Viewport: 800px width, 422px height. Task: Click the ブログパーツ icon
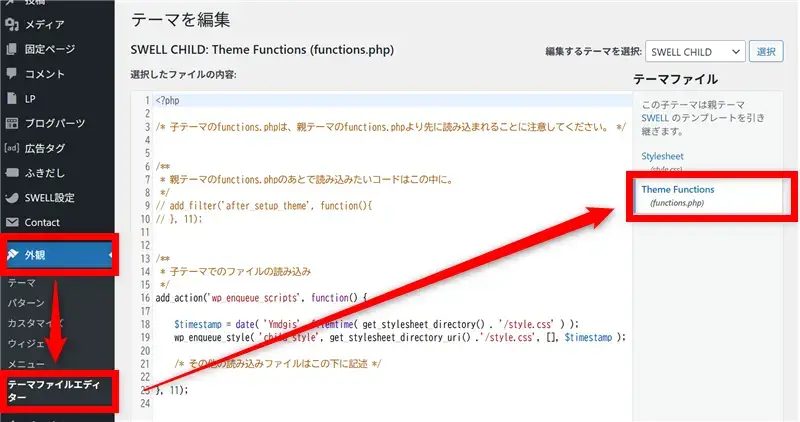tap(12, 123)
